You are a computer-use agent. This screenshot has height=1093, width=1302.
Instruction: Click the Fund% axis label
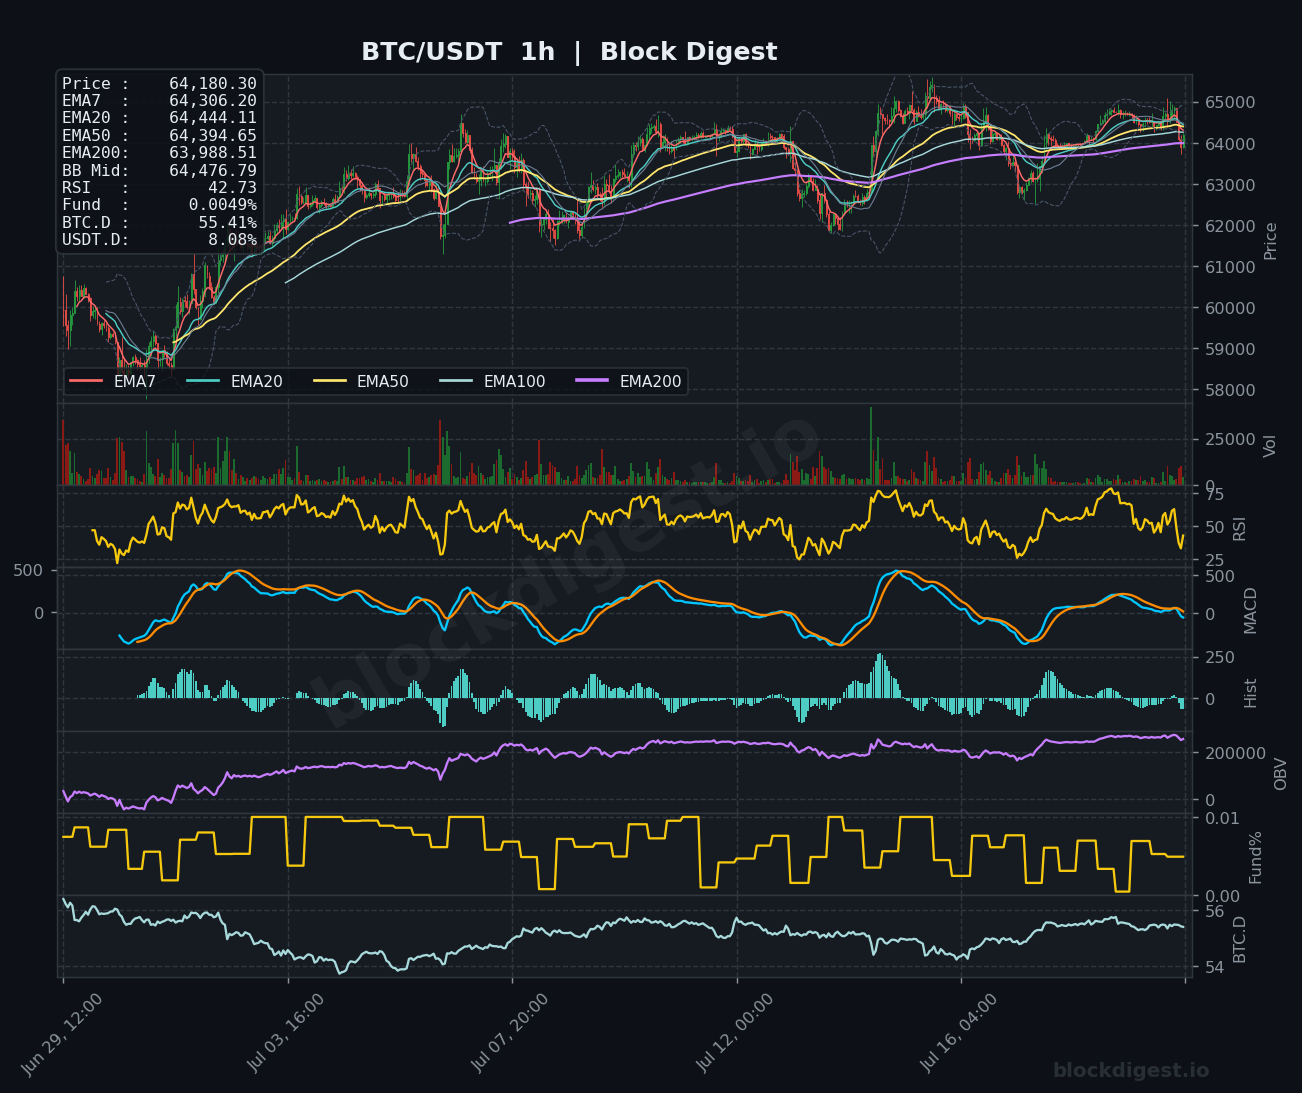click(1256, 857)
